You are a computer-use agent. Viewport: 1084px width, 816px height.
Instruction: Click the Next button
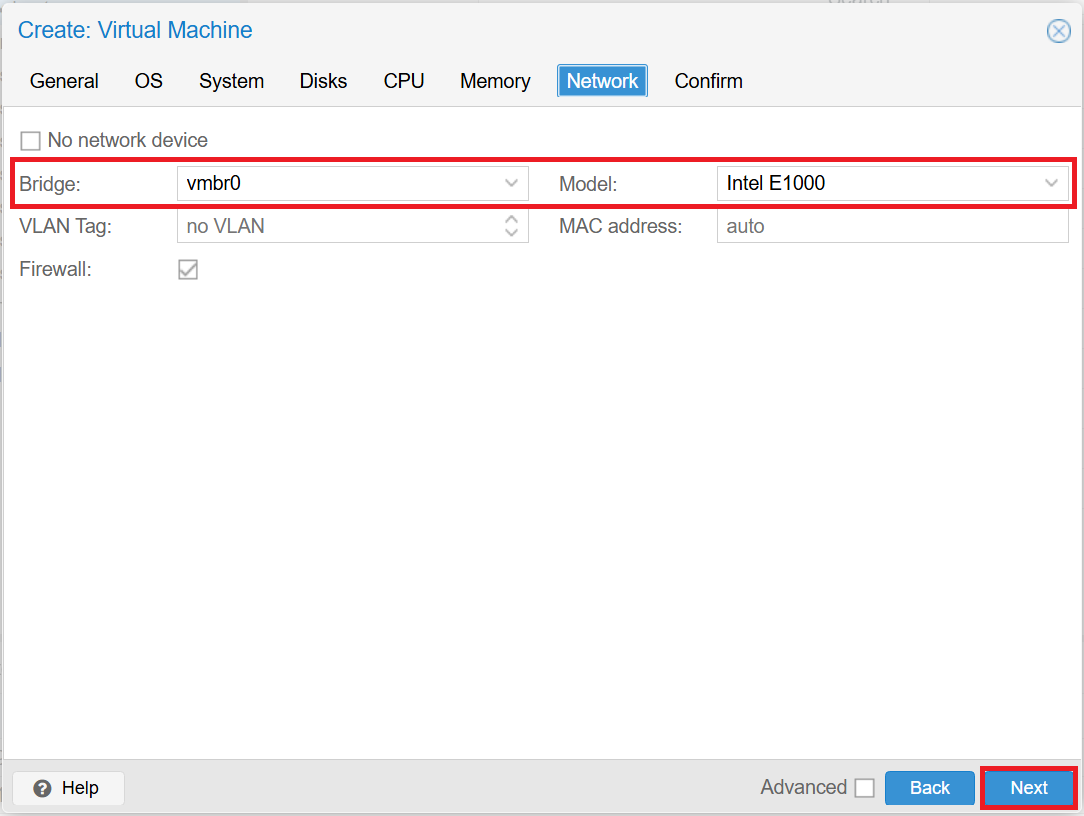click(1029, 787)
